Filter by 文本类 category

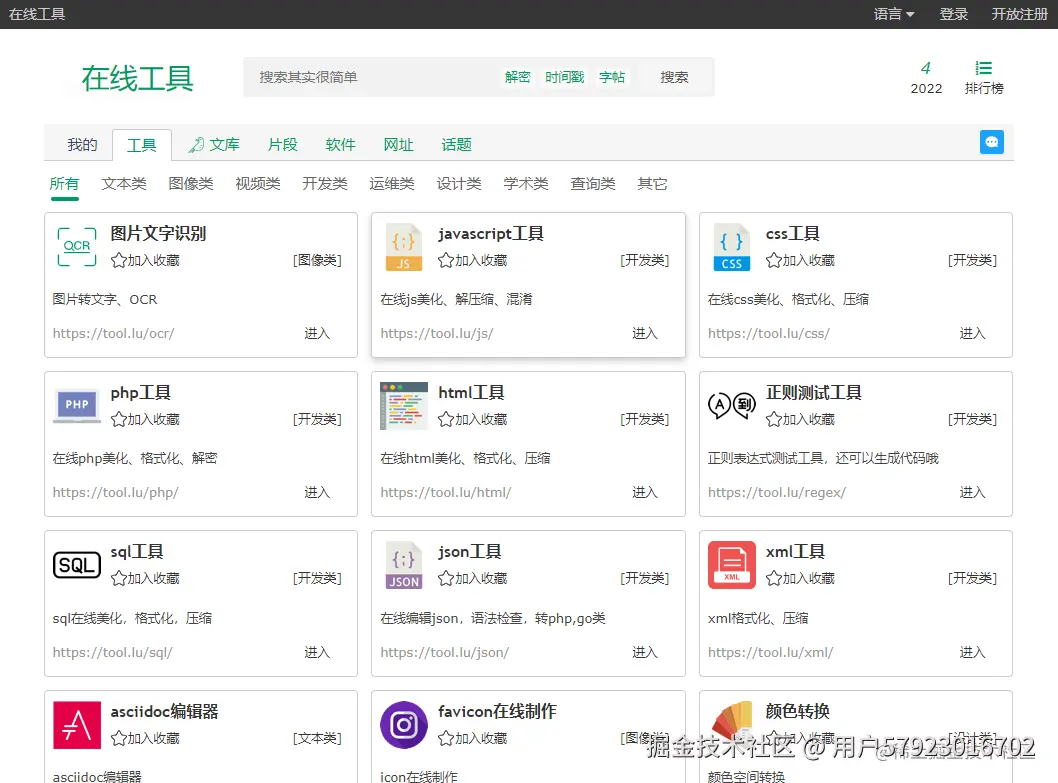[123, 184]
